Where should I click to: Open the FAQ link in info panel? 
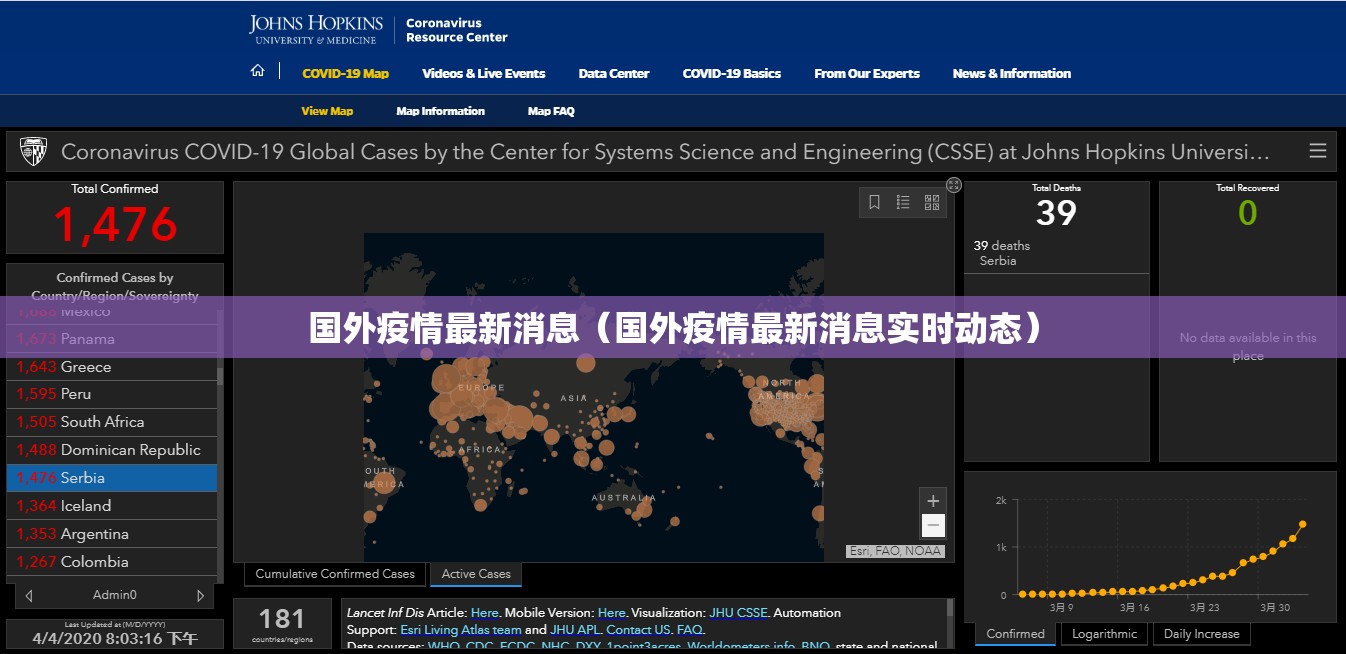pos(689,630)
